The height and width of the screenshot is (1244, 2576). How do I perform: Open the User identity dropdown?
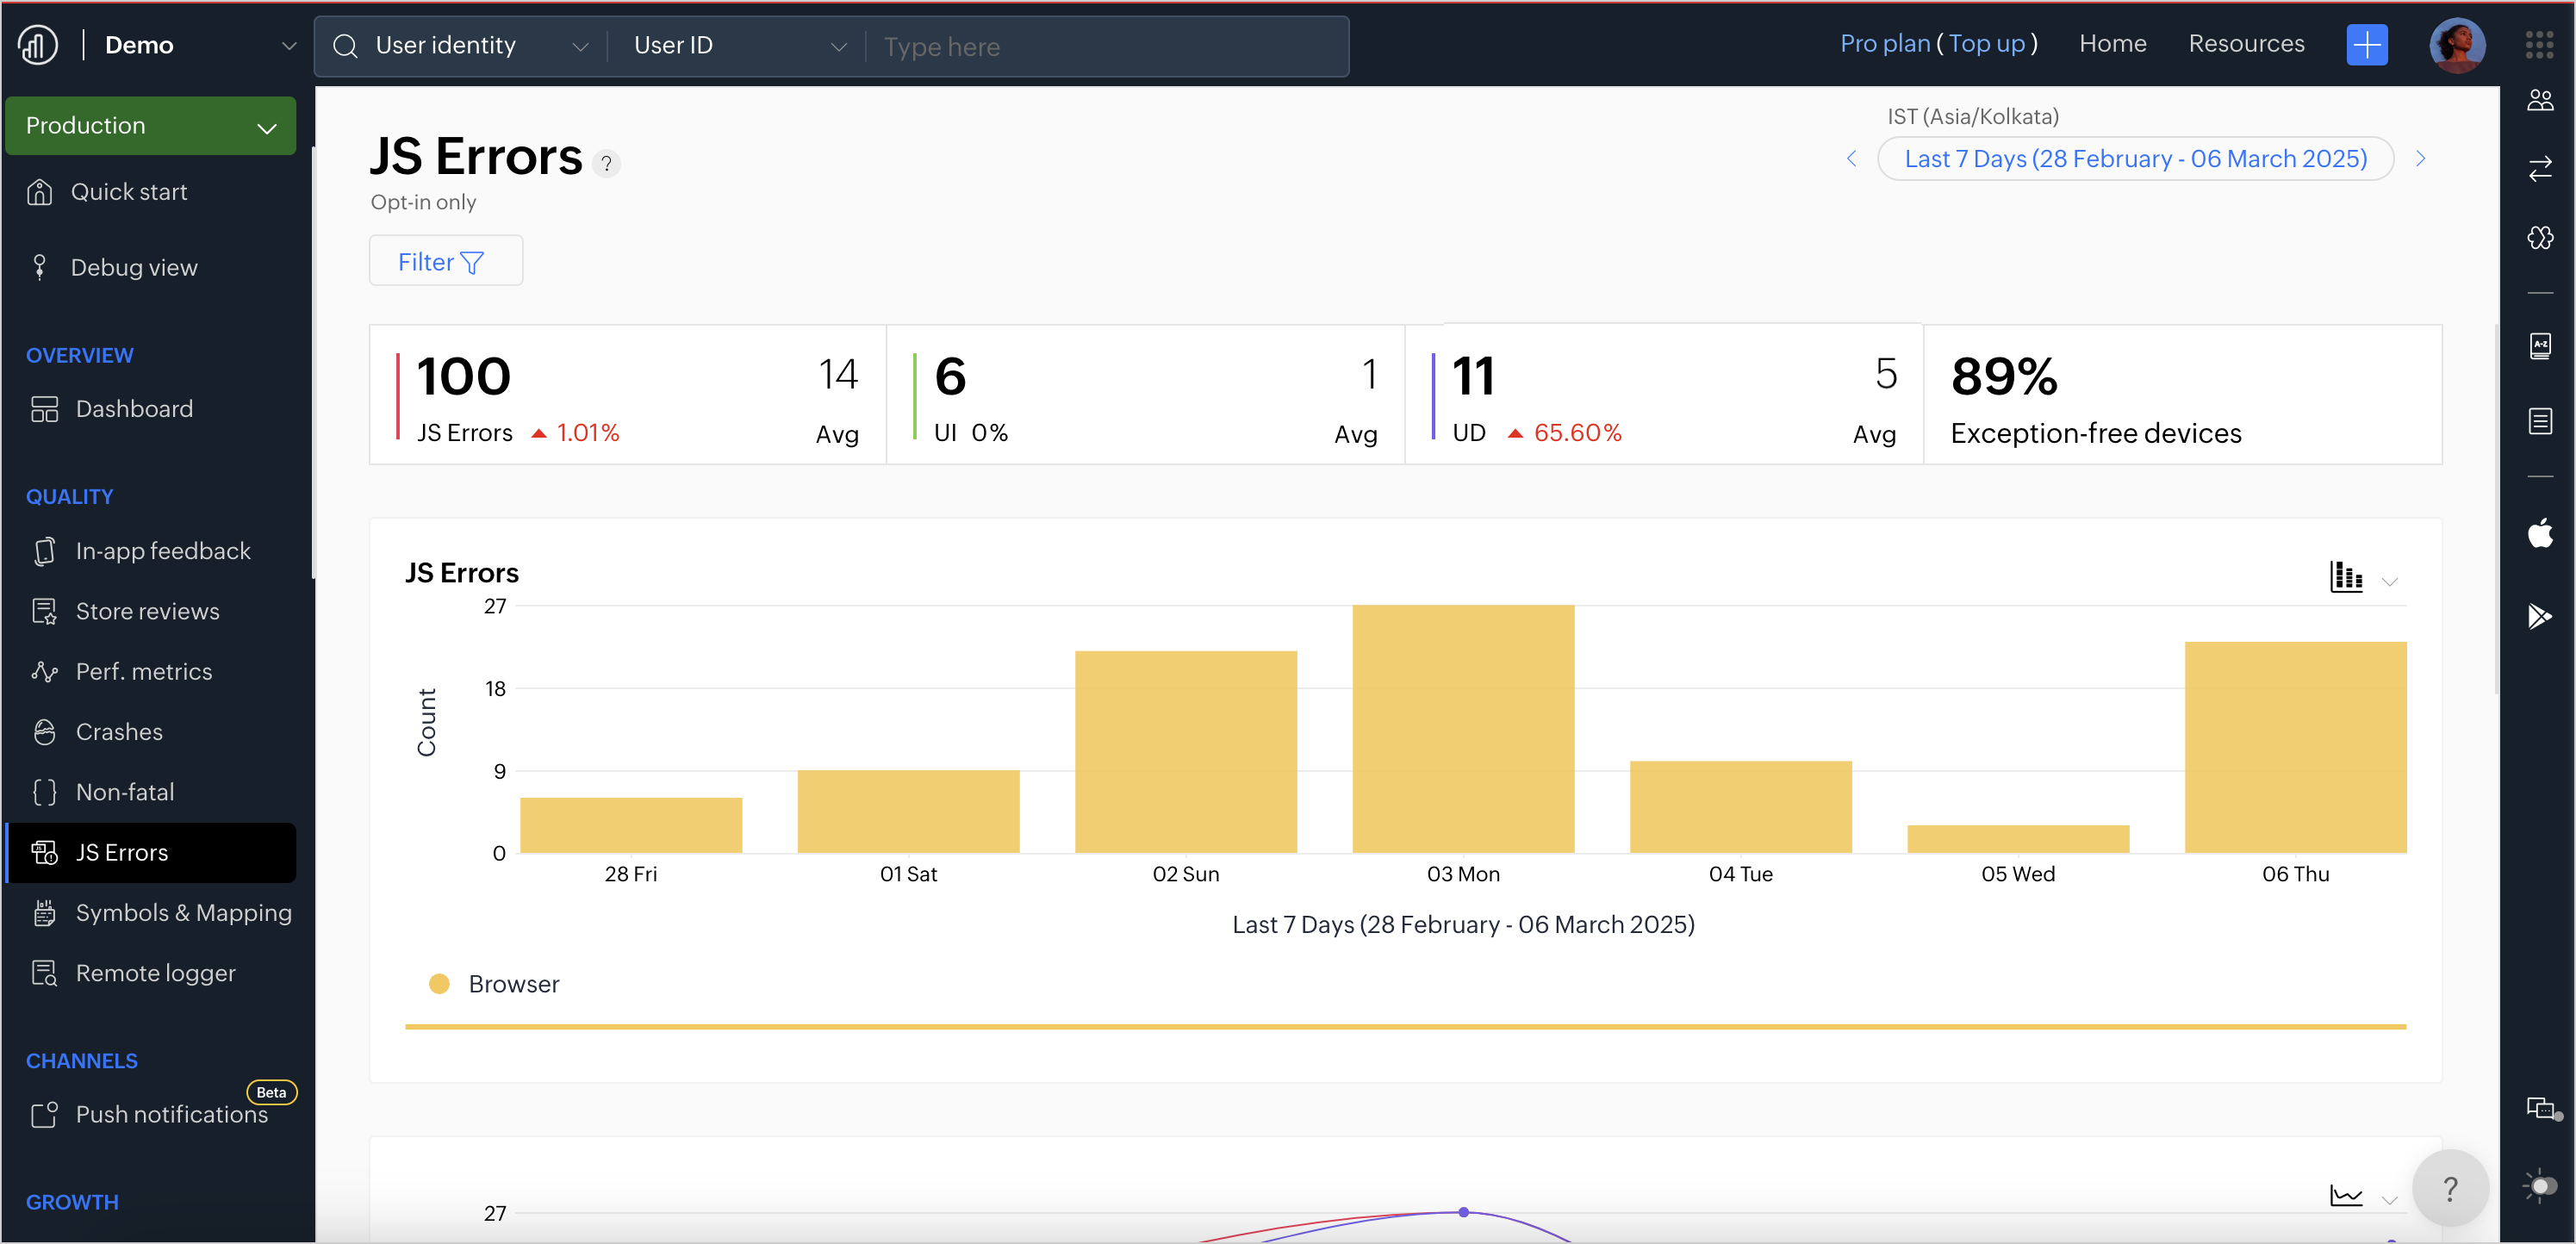pos(461,46)
